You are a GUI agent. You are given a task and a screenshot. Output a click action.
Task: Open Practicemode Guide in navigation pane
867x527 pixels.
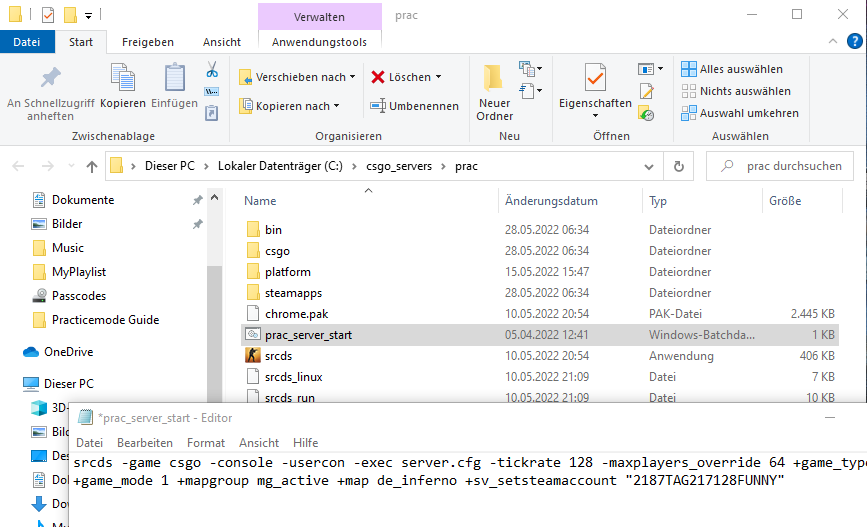[x=105, y=320]
